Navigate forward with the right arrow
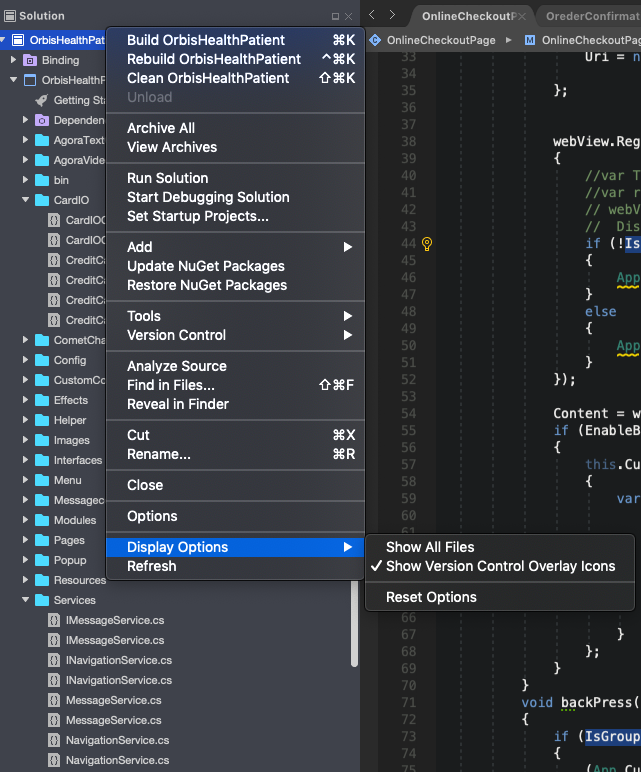The width and height of the screenshot is (641, 772). tap(392, 15)
